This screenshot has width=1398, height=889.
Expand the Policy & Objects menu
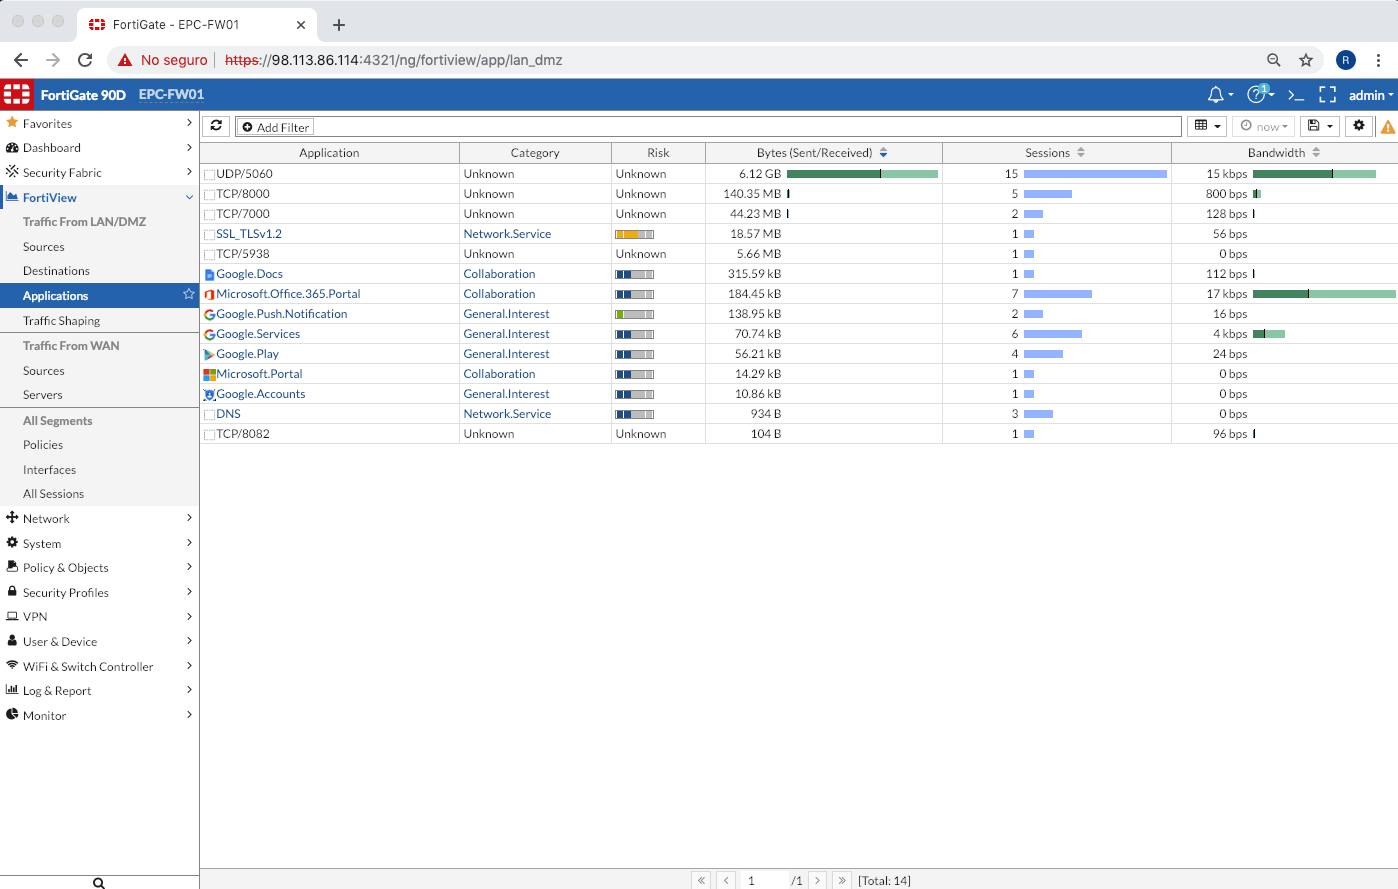point(100,567)
